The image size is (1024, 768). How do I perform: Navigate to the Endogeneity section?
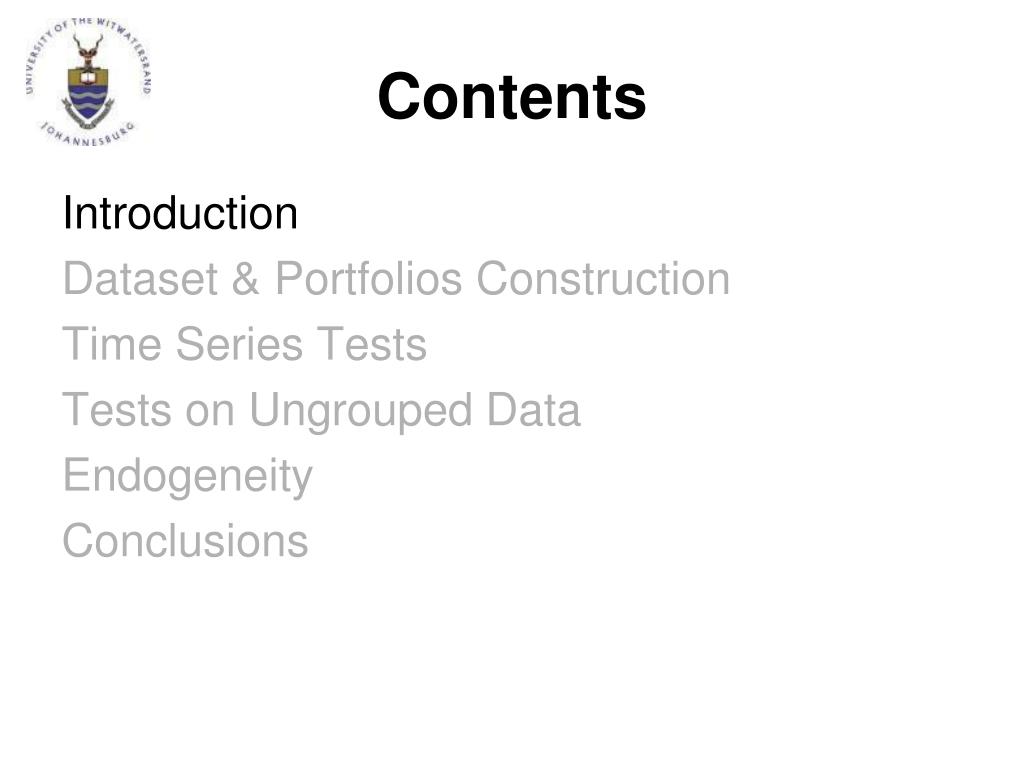[x=188, y=477]
